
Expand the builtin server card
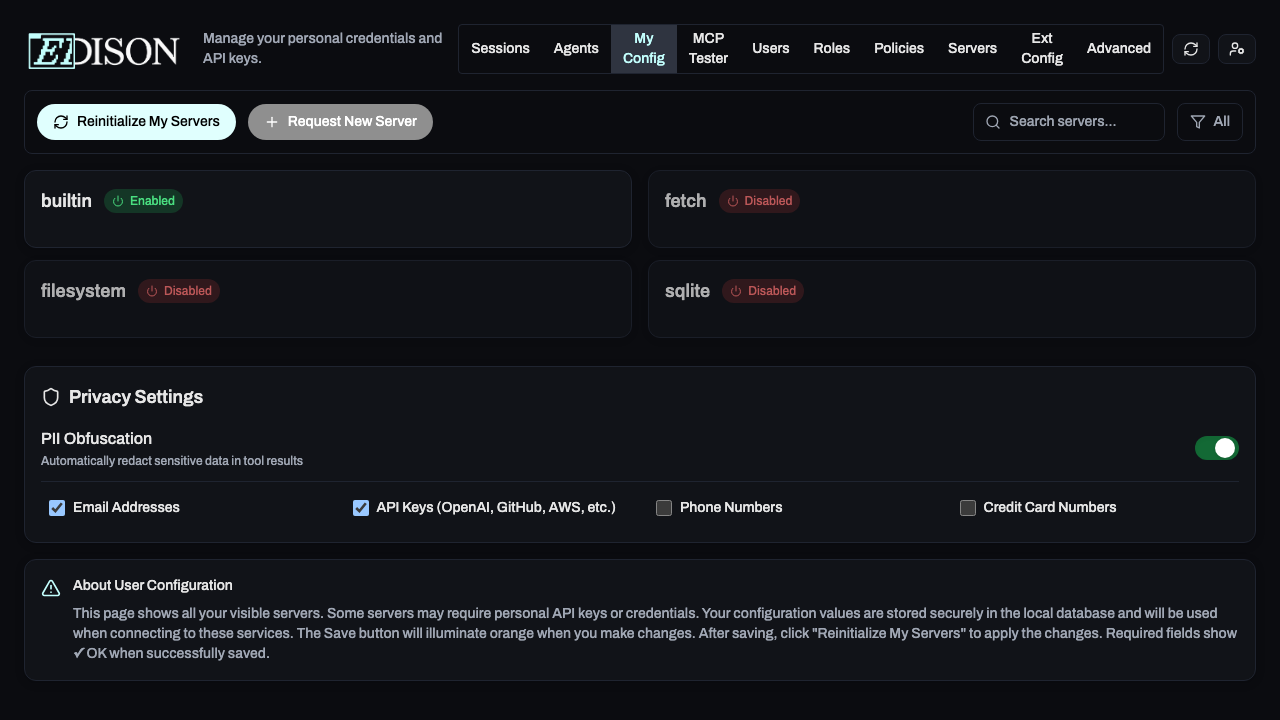click(327, 209)
